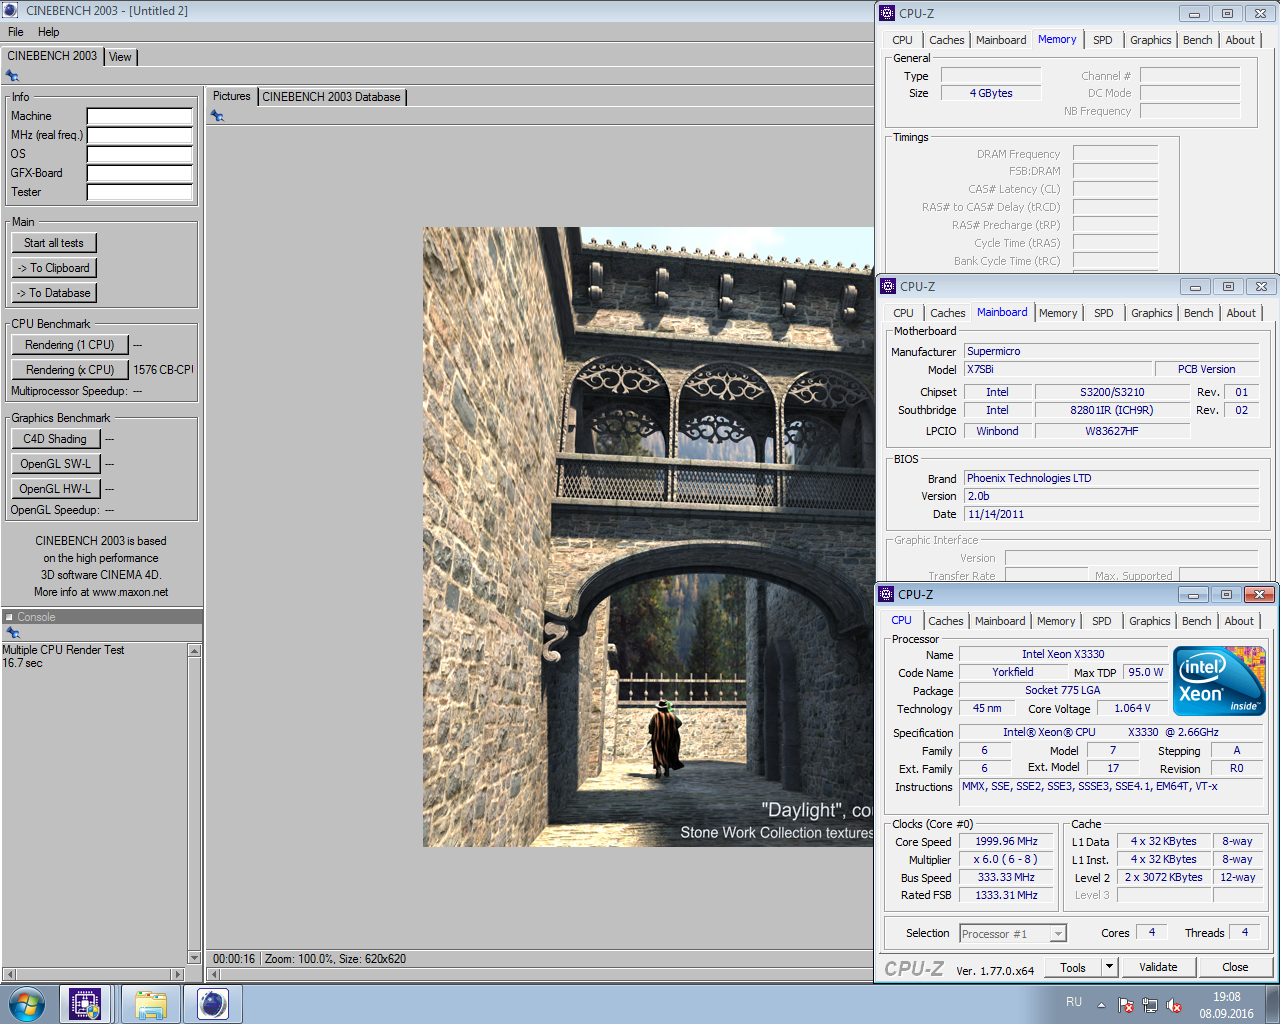Run the Rendering (x CPU) benchmark

tap(70, 370)
